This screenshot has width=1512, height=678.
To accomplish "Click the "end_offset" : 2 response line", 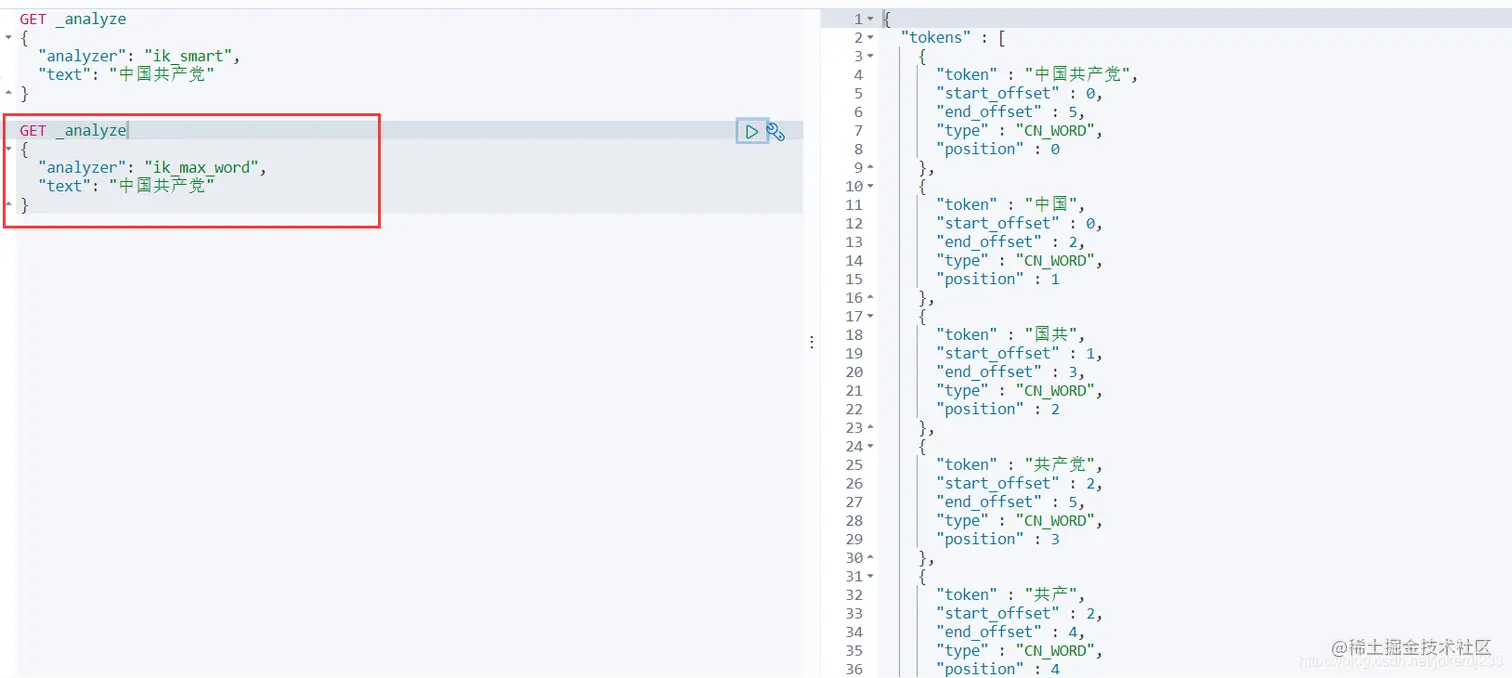I will pyautogui.click(x=1010, y=242).
